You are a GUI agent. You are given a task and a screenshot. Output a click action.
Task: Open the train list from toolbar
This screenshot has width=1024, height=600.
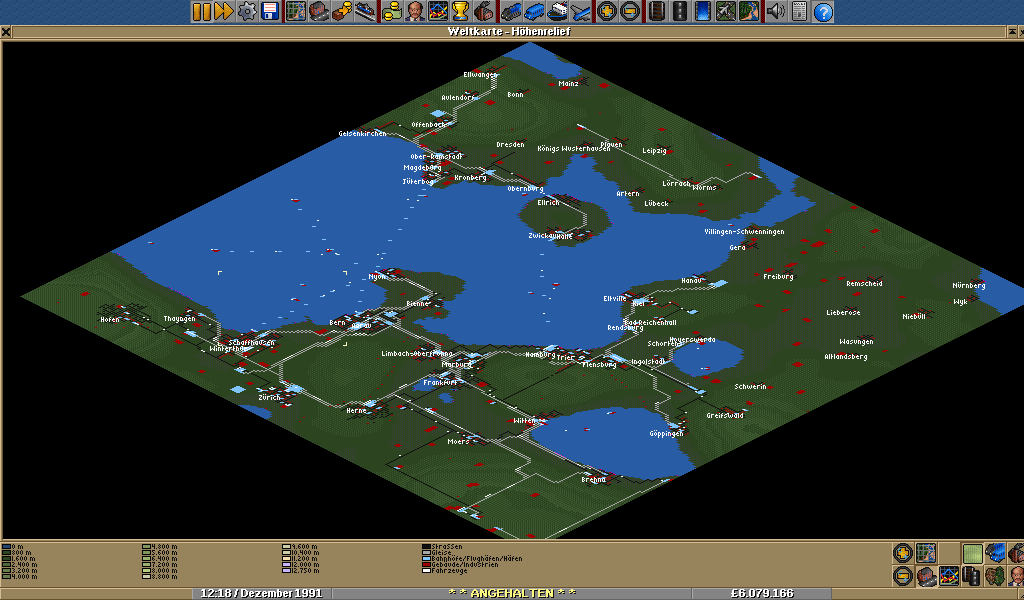(x=510, y=12)
